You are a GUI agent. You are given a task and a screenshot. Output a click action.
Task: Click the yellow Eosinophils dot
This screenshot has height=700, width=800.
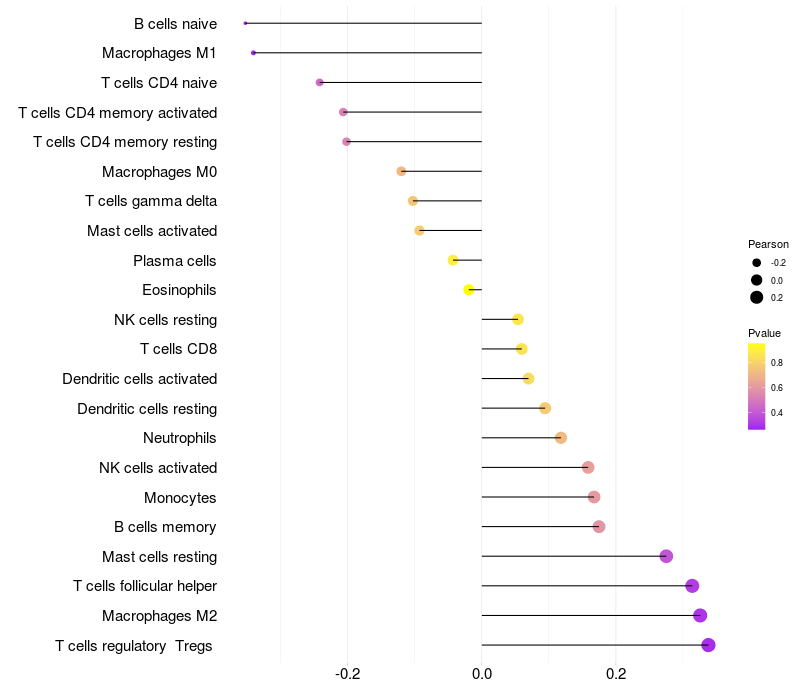point(469,290)
